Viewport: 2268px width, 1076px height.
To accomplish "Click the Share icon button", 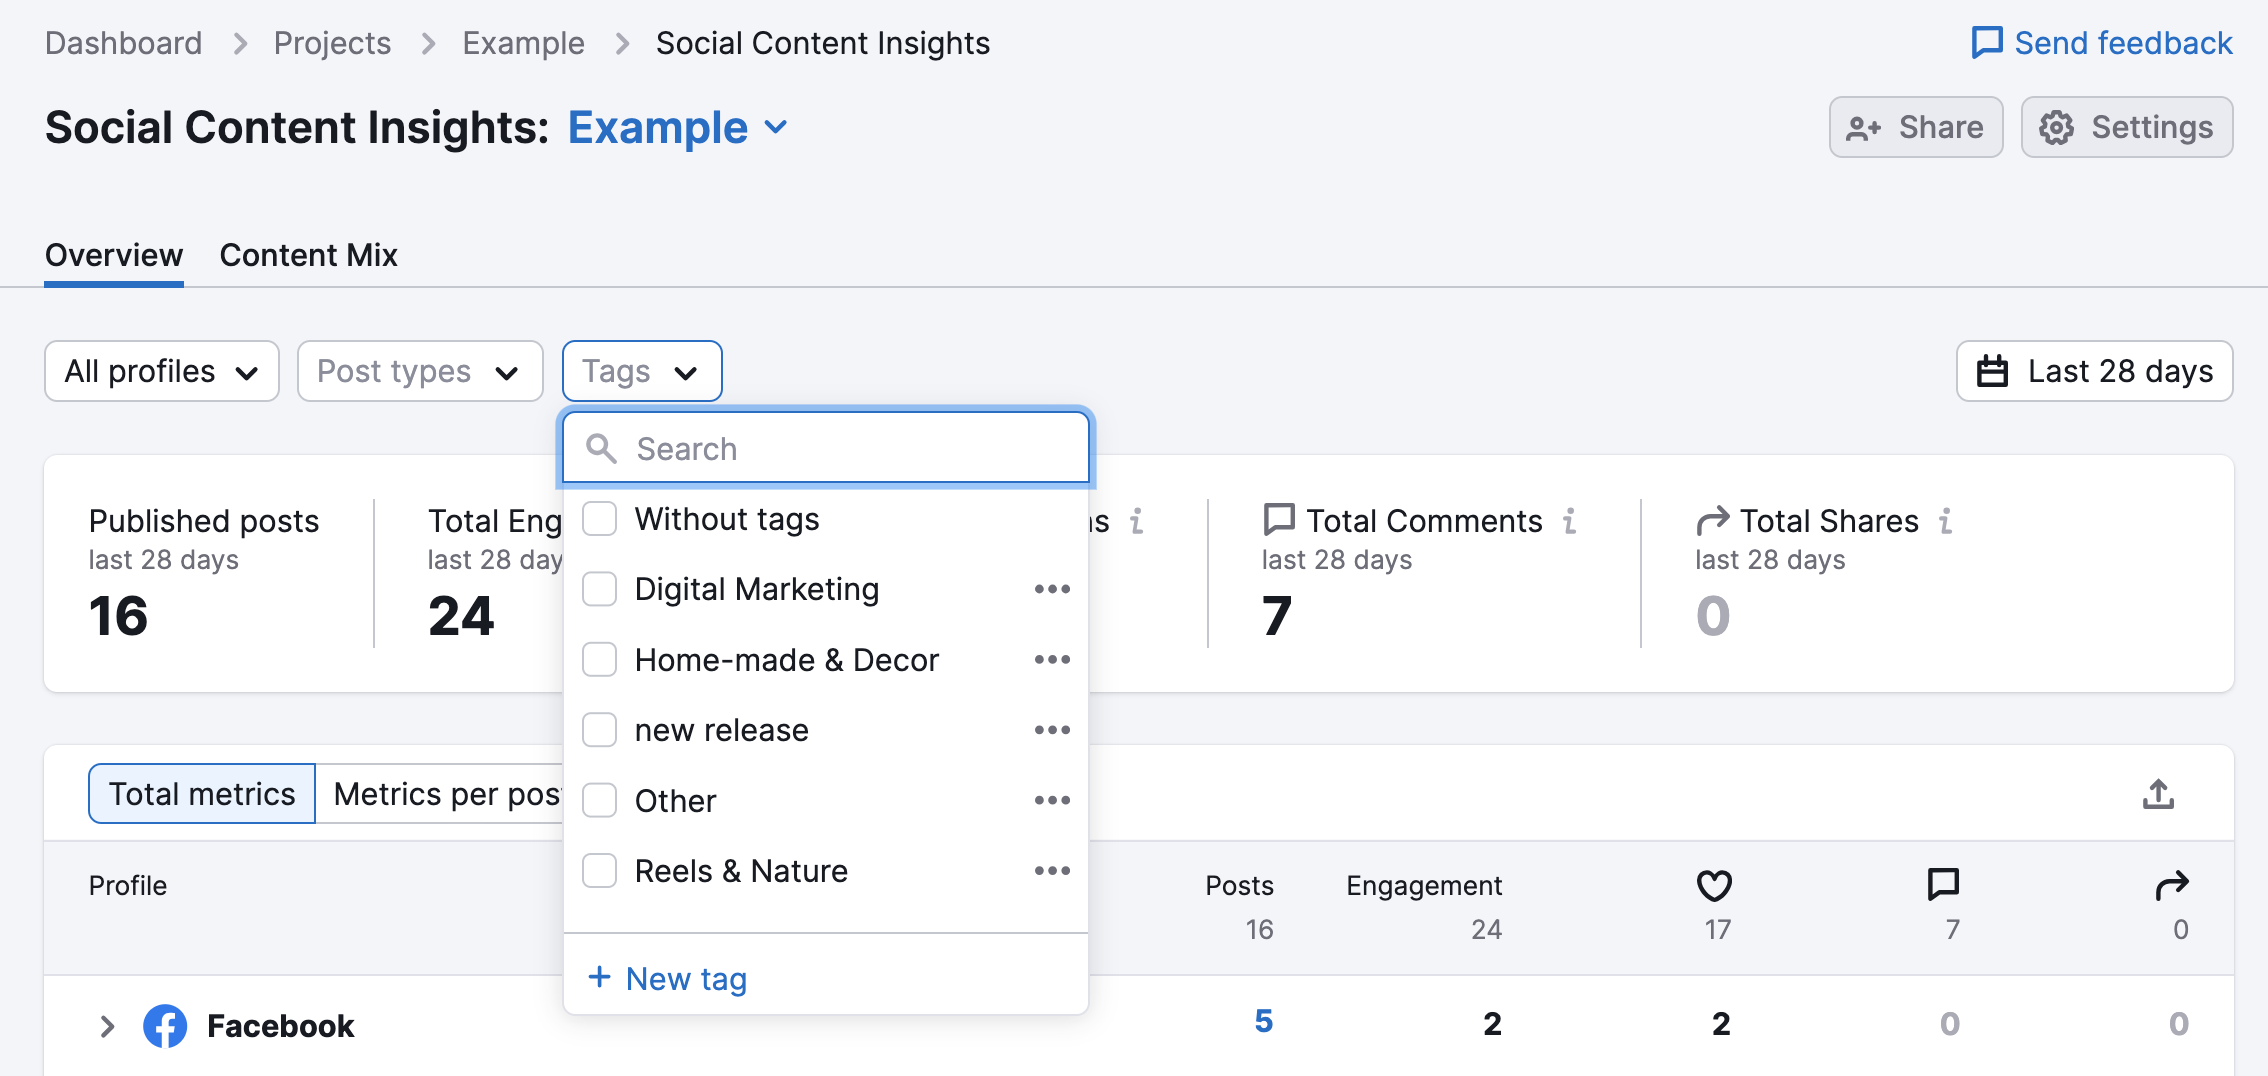I will coord(1862,127).
